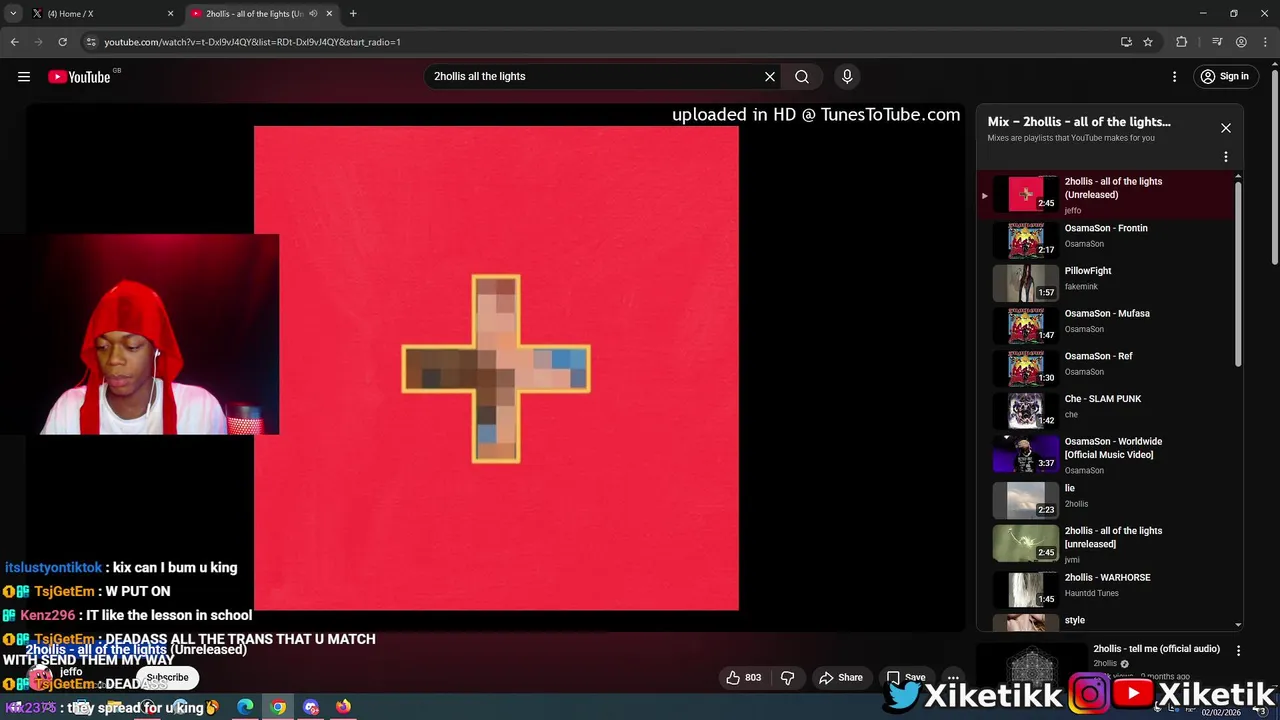Go back in browser history
This screenshot has width=1280, height=720.
click(x=14, y=42)
